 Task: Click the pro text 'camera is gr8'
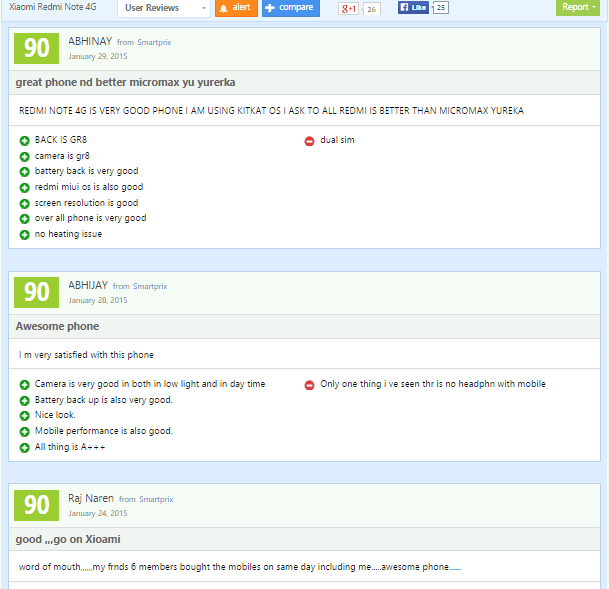tap(62, 156)
